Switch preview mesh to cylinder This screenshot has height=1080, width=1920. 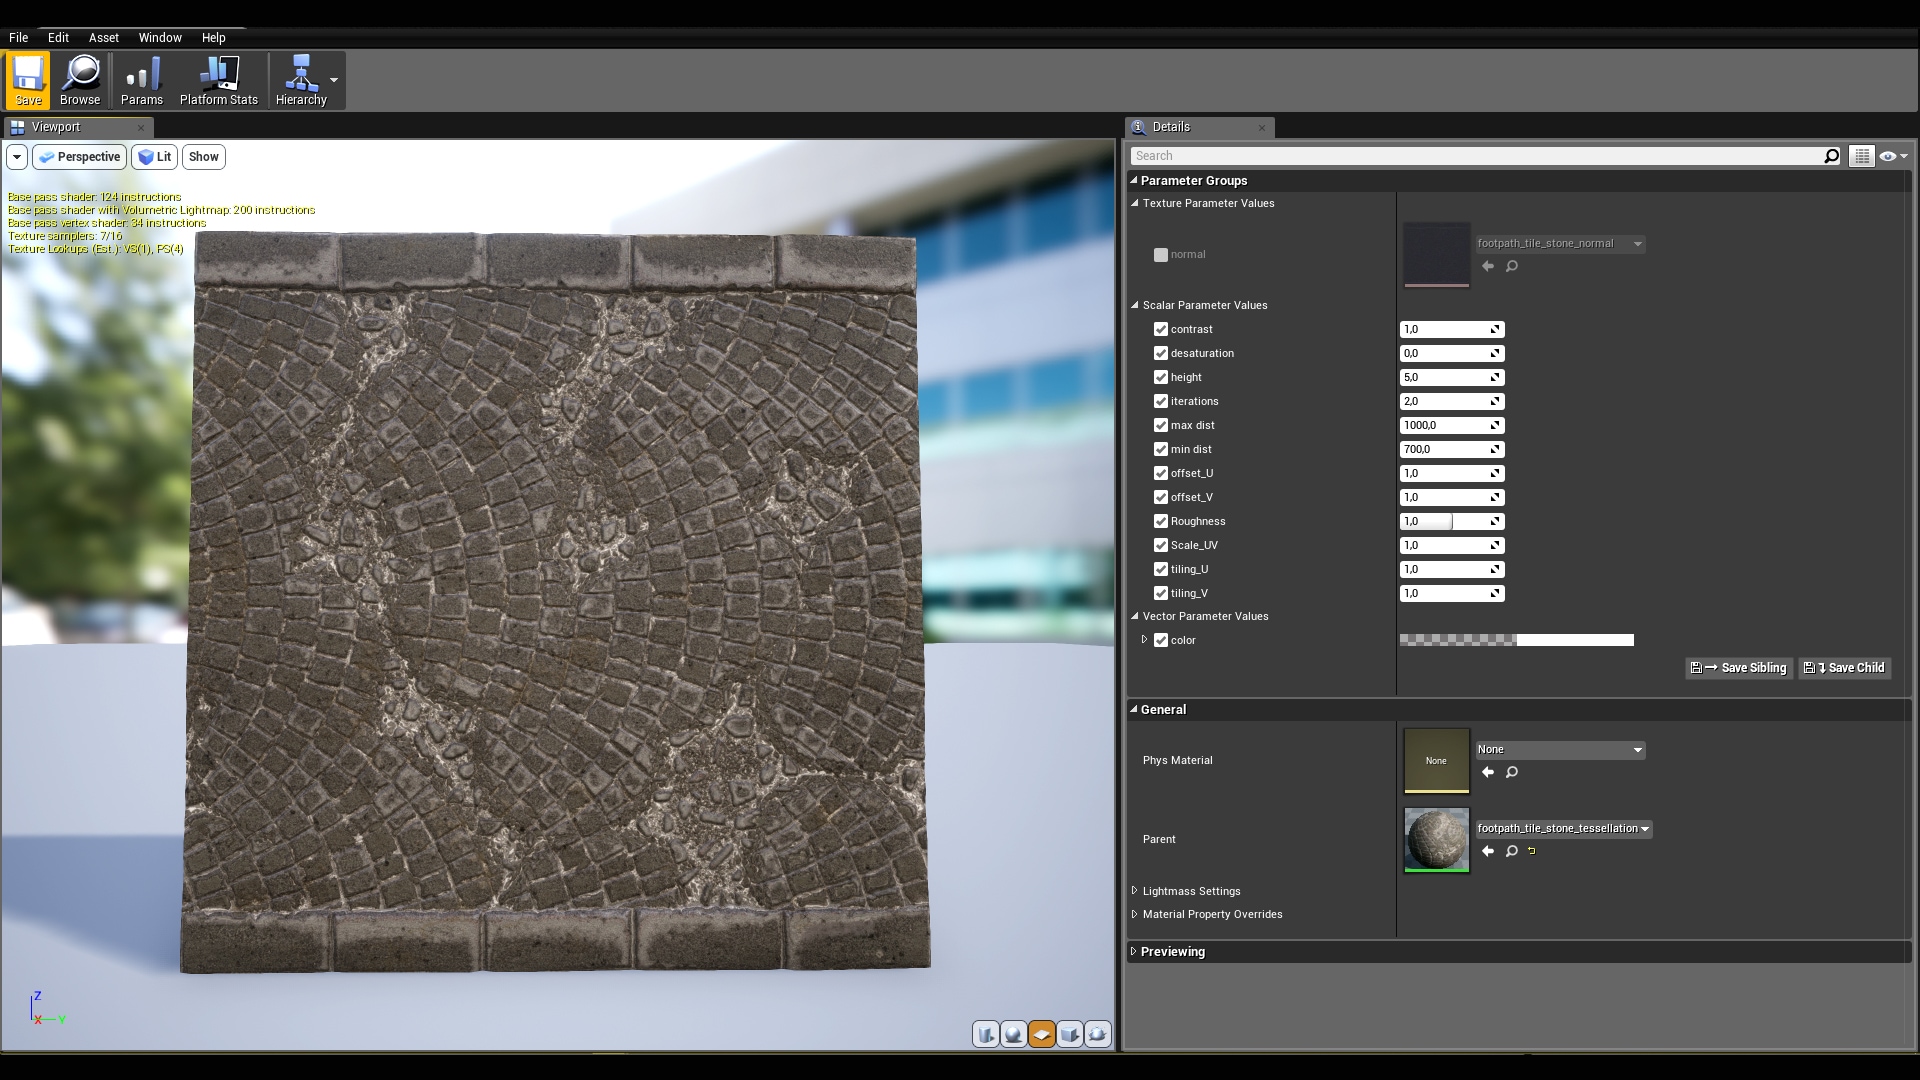986,1034
